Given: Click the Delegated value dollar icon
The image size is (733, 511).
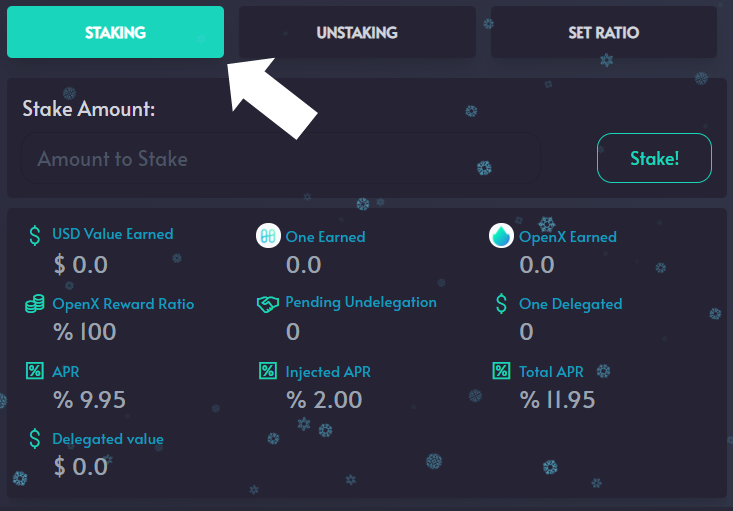Looking at the screenshot, I should click(x=35, y=439).
